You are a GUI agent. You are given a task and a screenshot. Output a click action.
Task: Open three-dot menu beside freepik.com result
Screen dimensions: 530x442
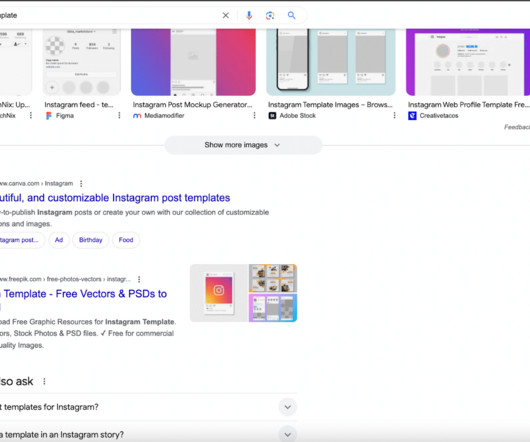pyautogui.click(x=139, y=279)
